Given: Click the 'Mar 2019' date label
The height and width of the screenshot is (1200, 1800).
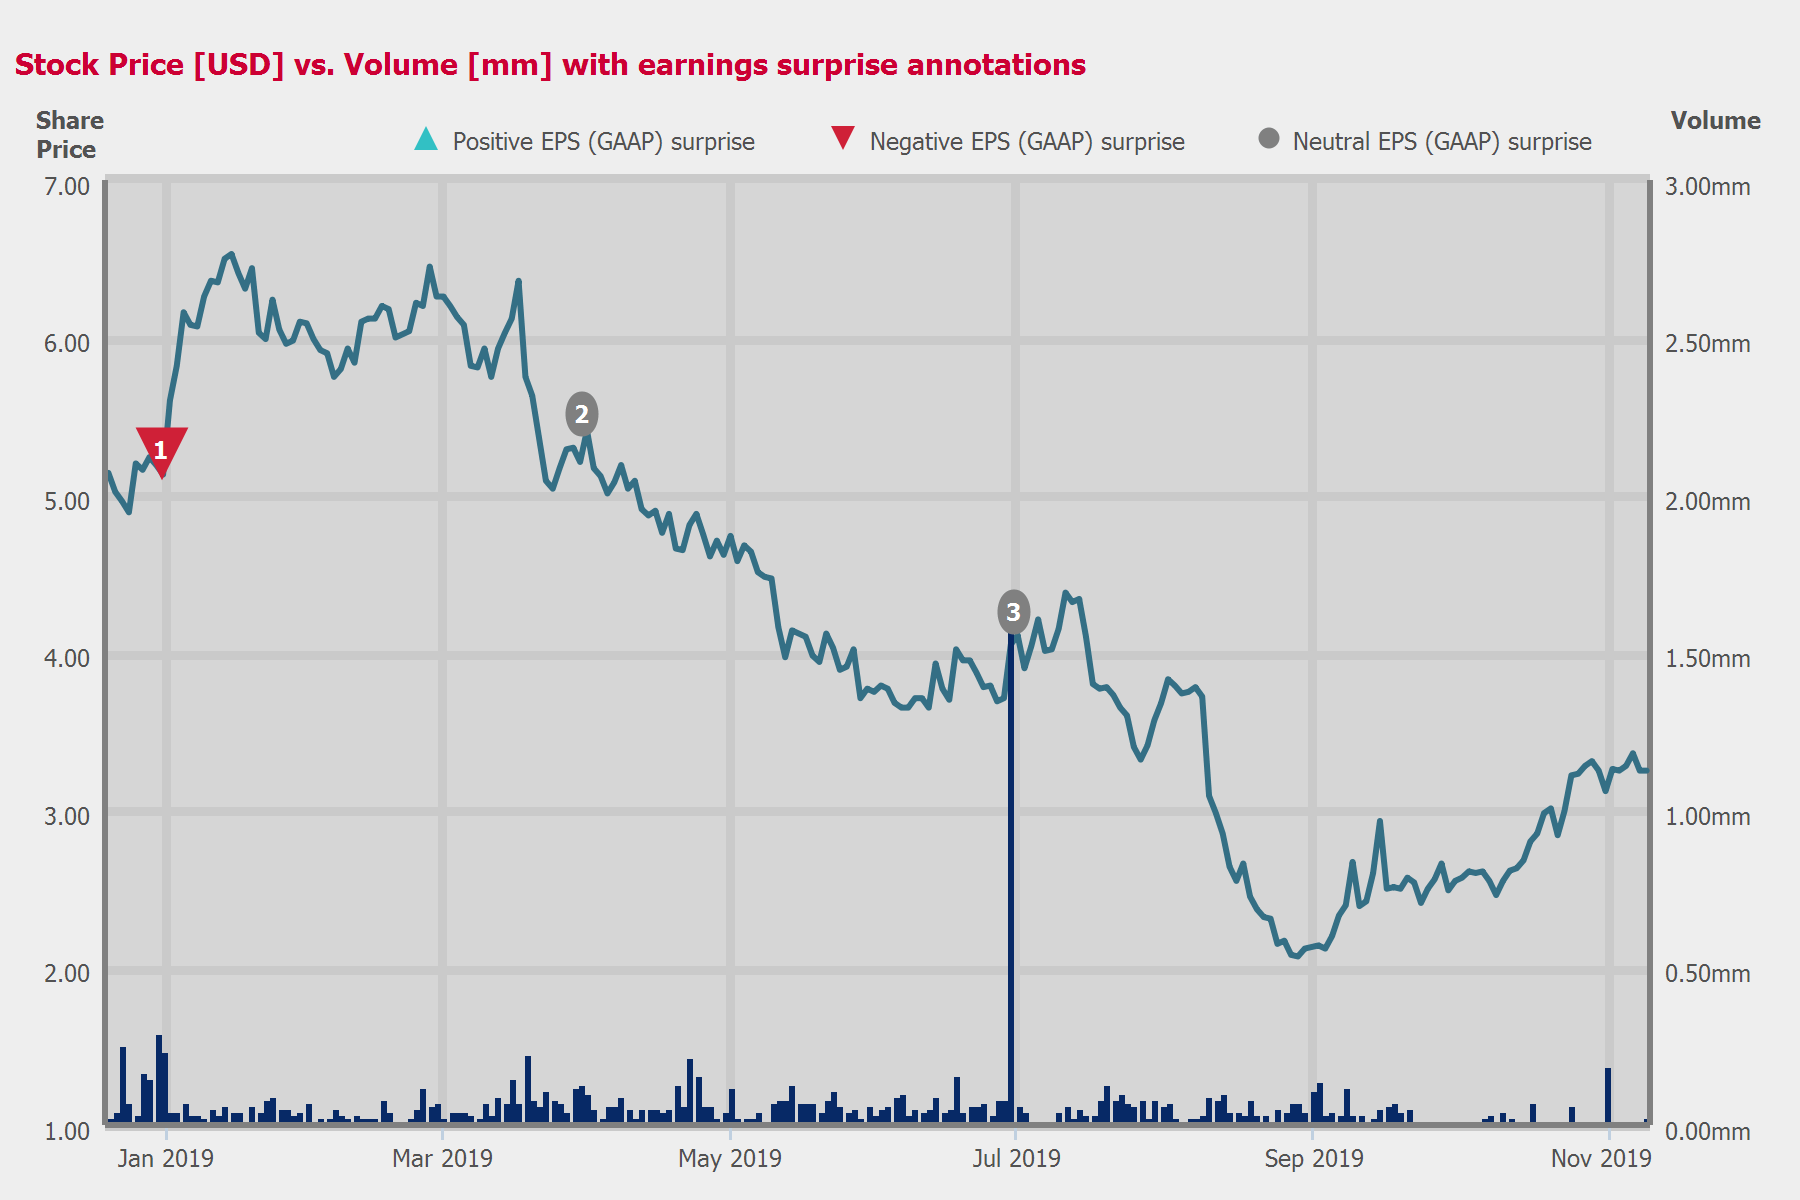Looking at the screenshot, I should tap(442, 1158).
